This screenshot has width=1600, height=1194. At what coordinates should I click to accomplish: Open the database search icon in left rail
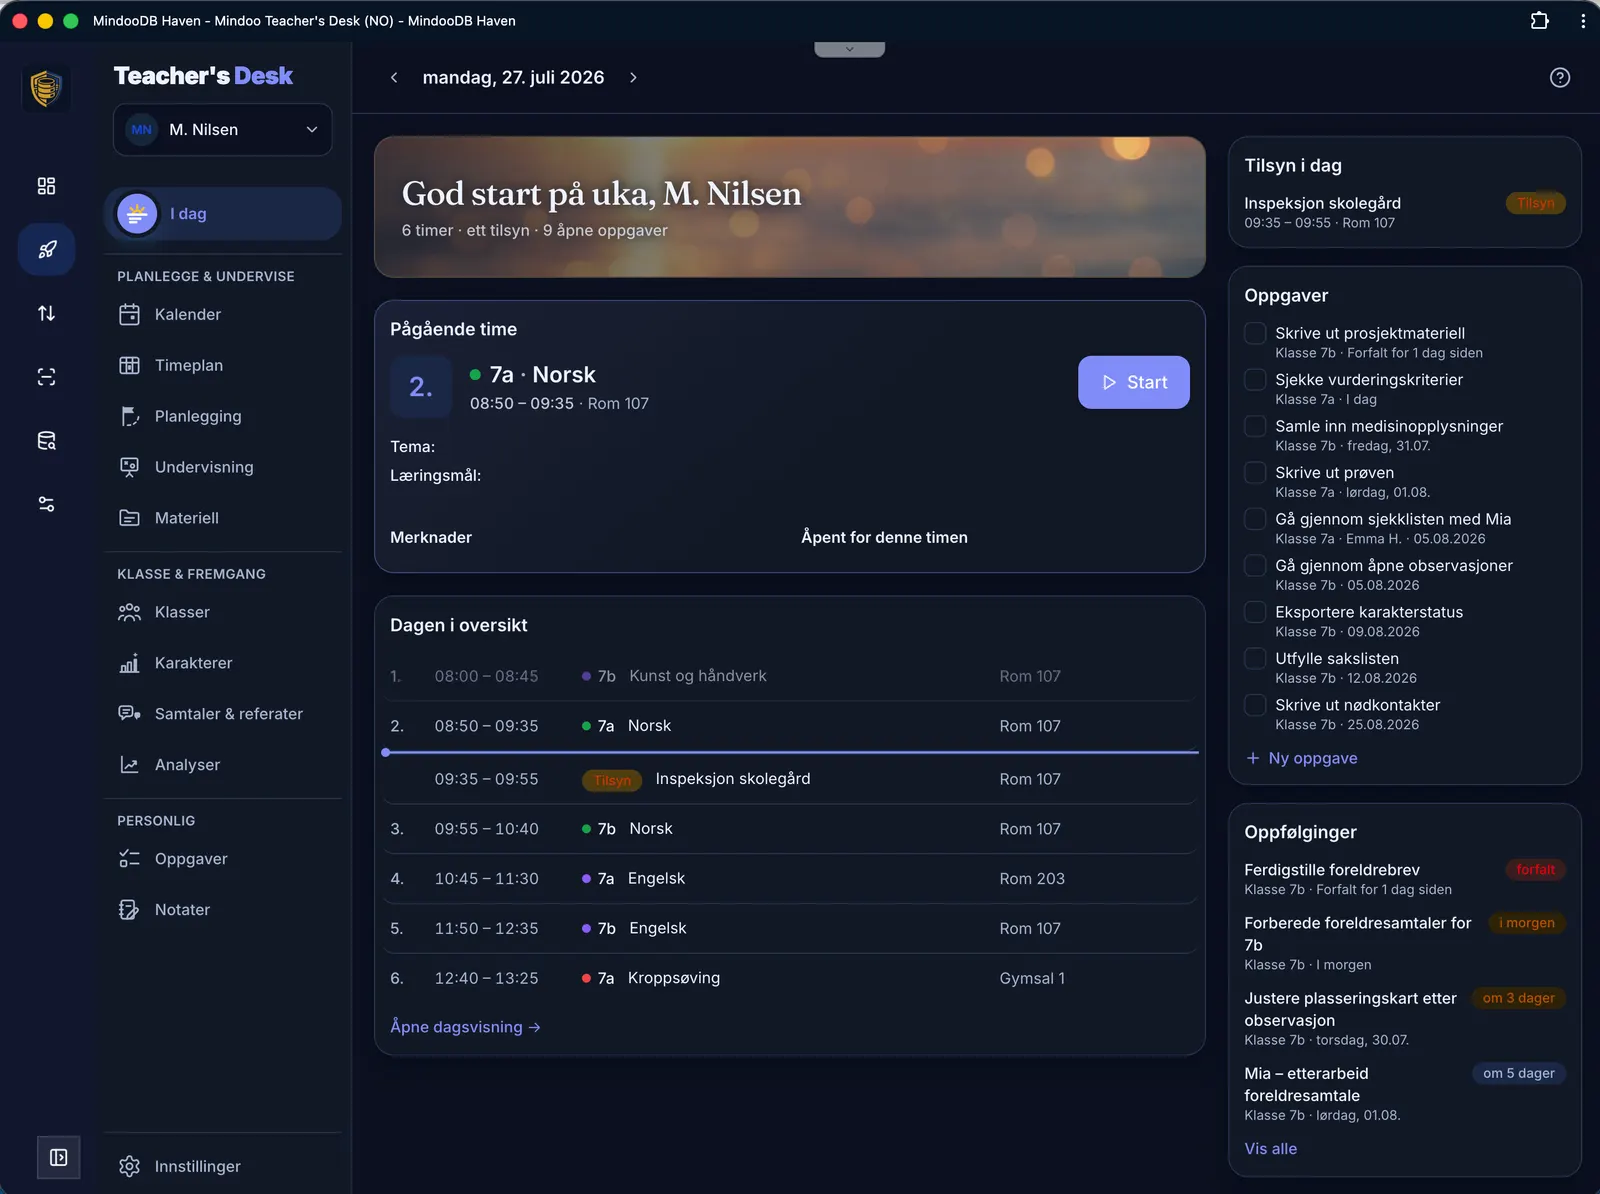click(x=46, y=441)
